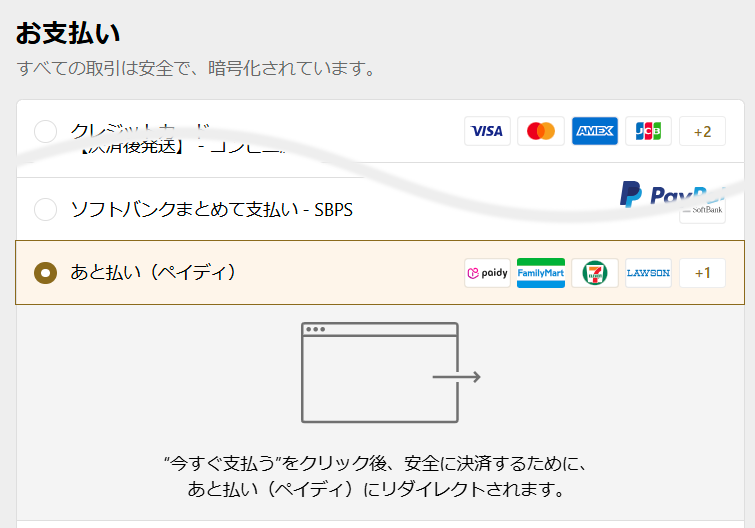Click the Visa card icon

(x=487, y=131)
